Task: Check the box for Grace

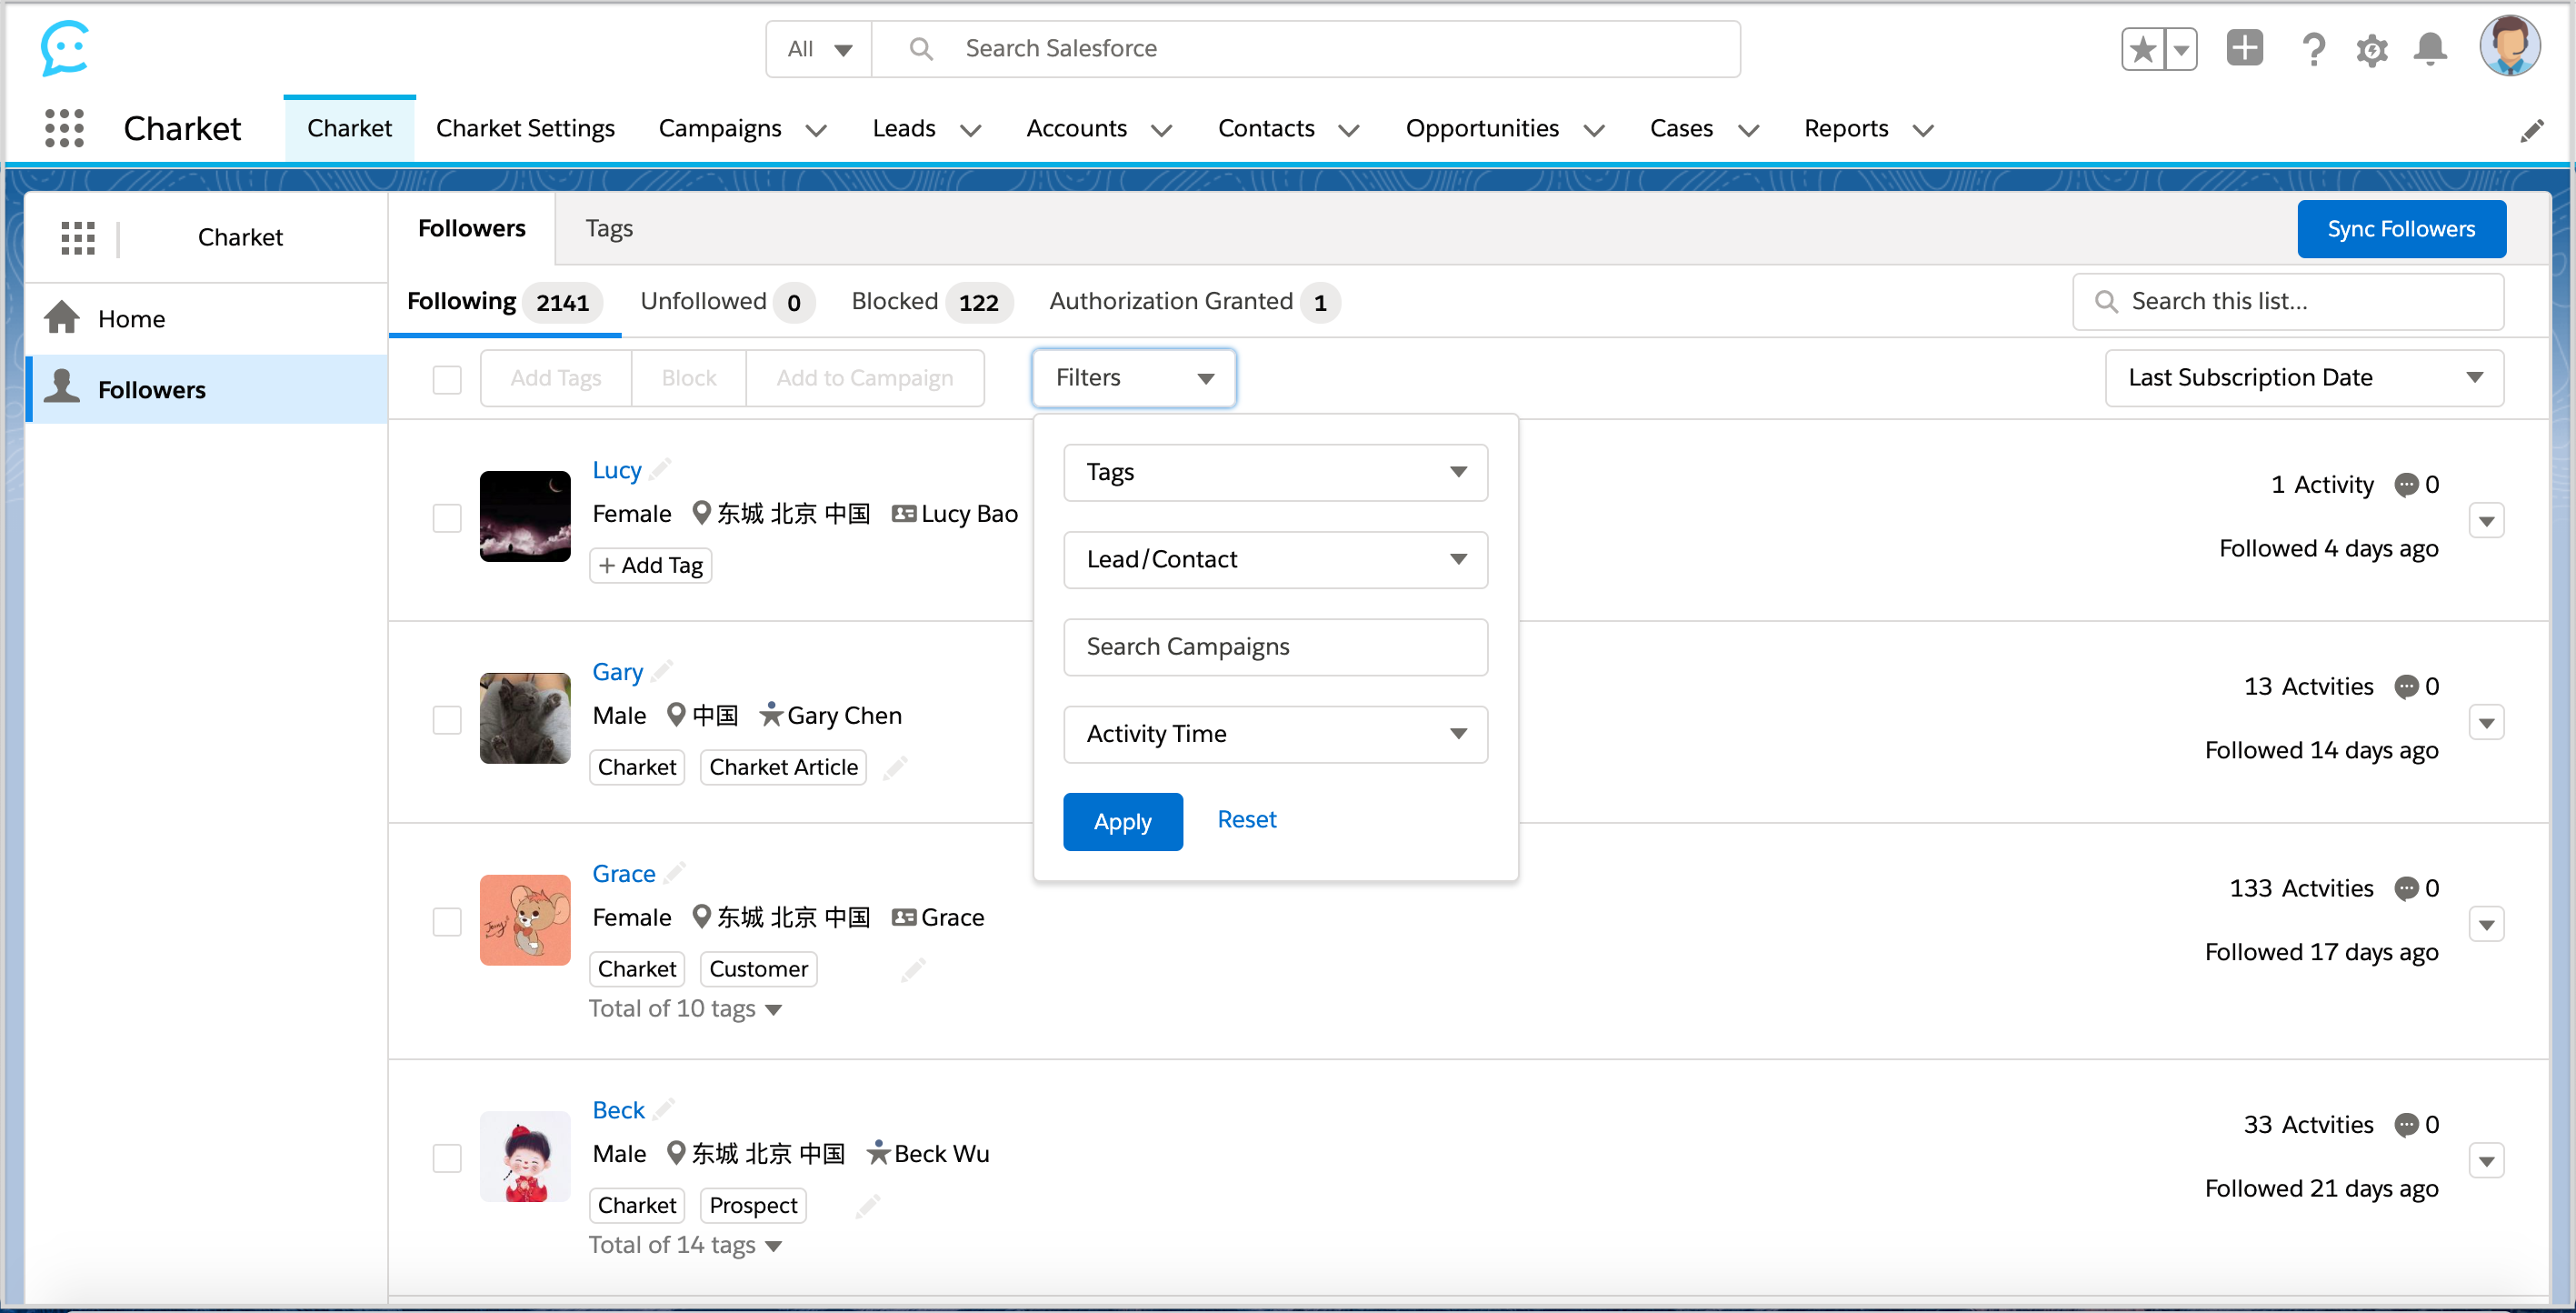Action: [447, 922]
